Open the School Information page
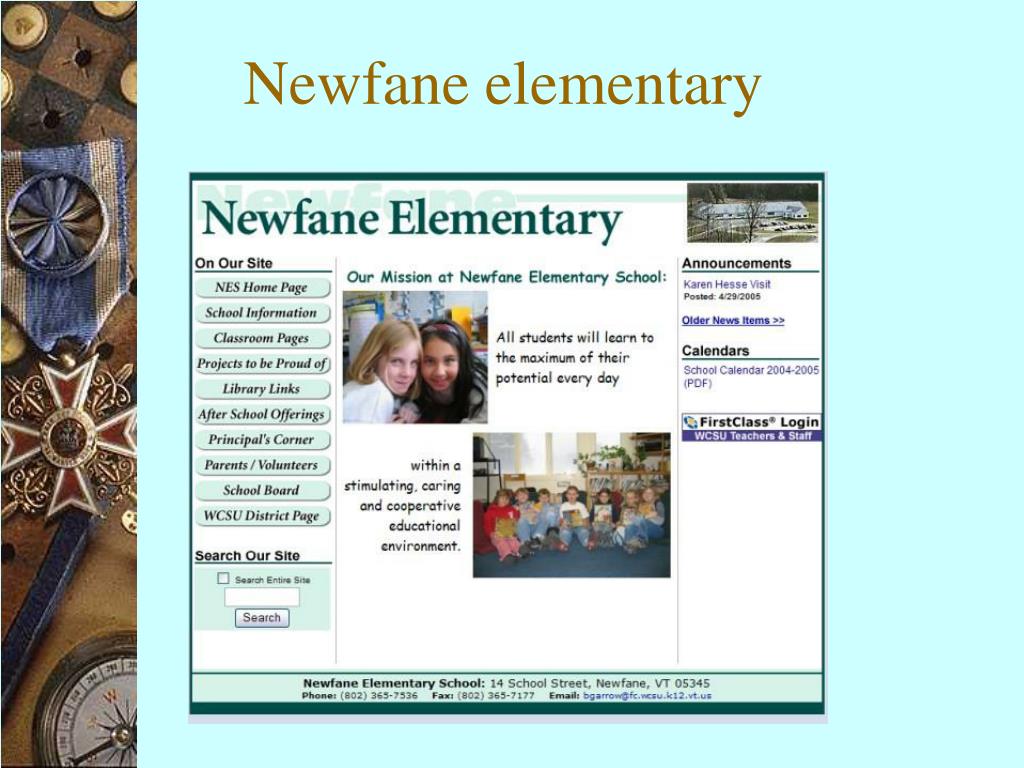The height and width of the screenshot is (768, 1024). tap(262, 312)
